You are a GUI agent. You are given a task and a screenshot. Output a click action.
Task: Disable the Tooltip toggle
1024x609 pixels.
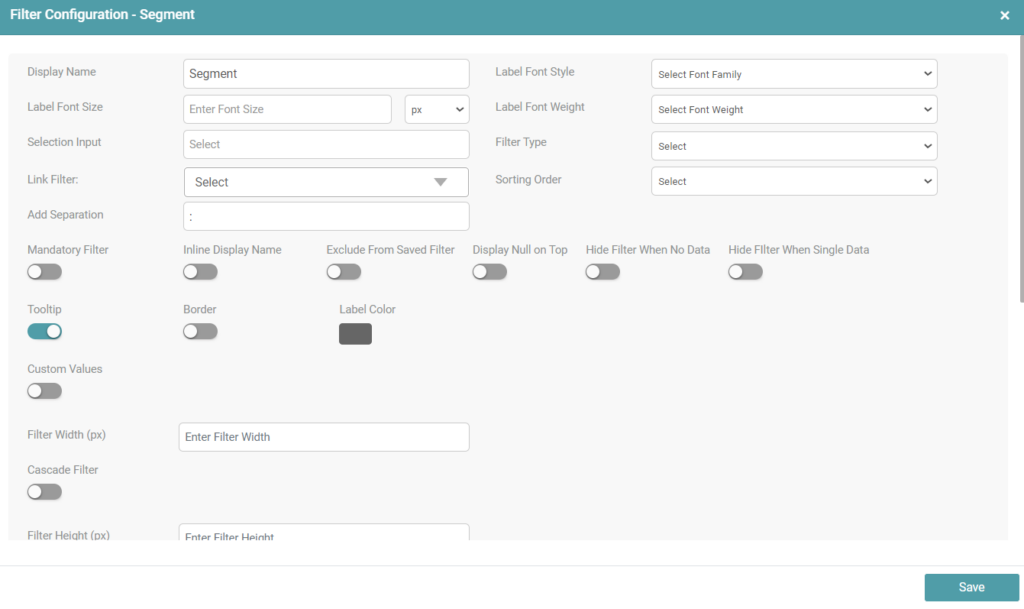click(x=44, y=331)
